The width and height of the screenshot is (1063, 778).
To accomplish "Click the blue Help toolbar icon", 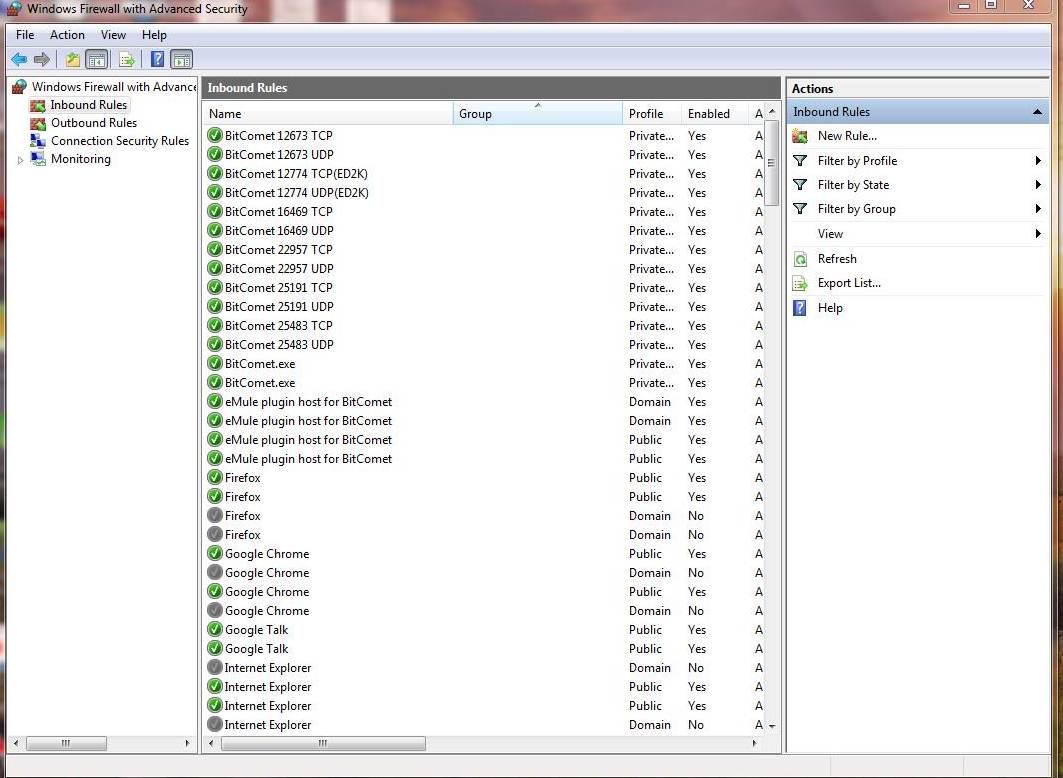I will (157, 60).
